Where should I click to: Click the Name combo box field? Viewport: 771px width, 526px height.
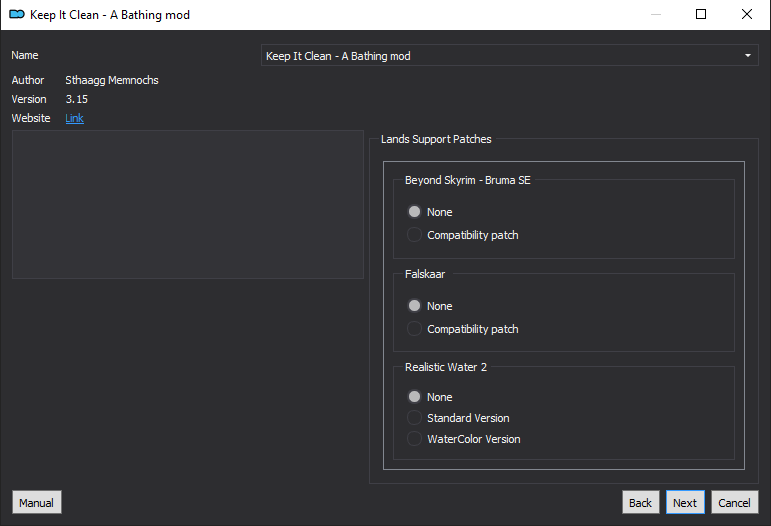click(509, 56)
